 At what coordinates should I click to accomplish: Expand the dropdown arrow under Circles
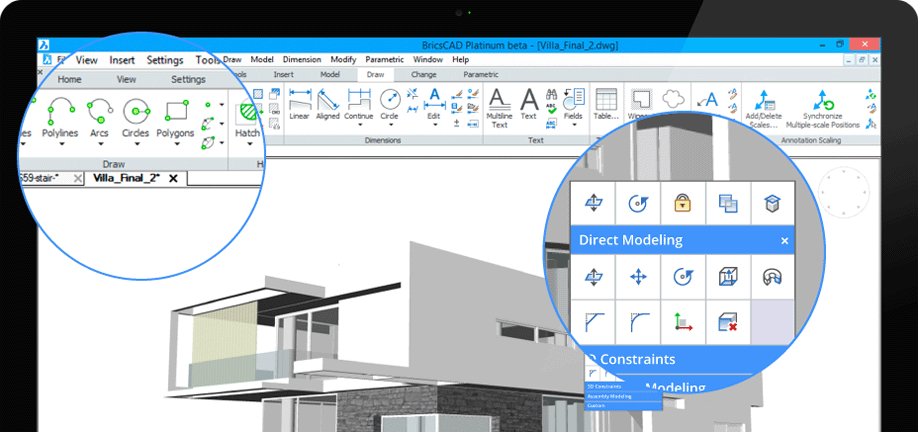click(x=135, y=144)
